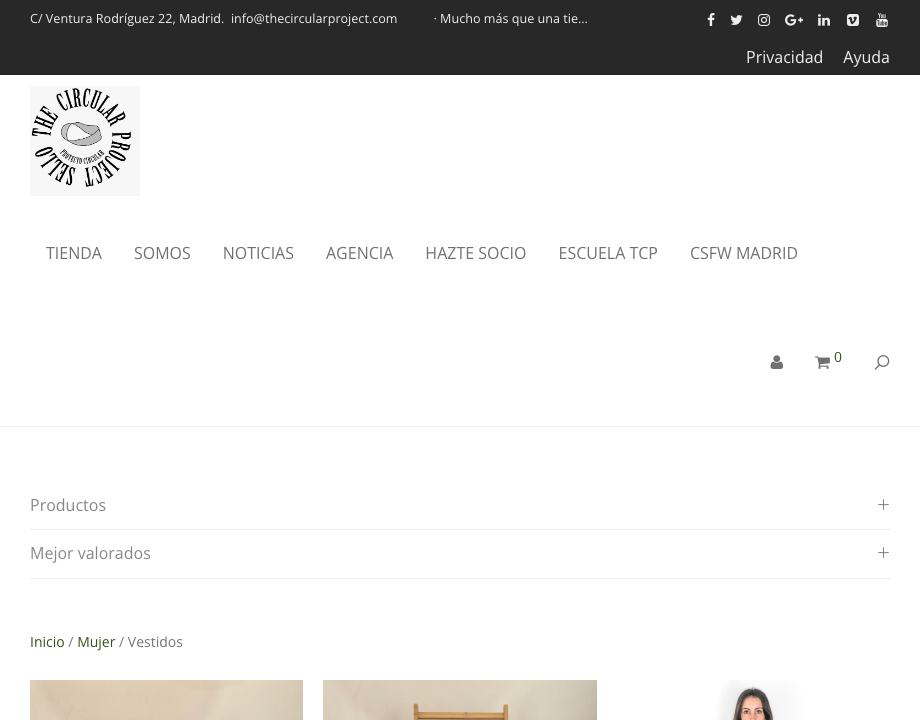Open the Facebook social icon
The width and height of the screenshot is (920, 720).
[711, 20]
